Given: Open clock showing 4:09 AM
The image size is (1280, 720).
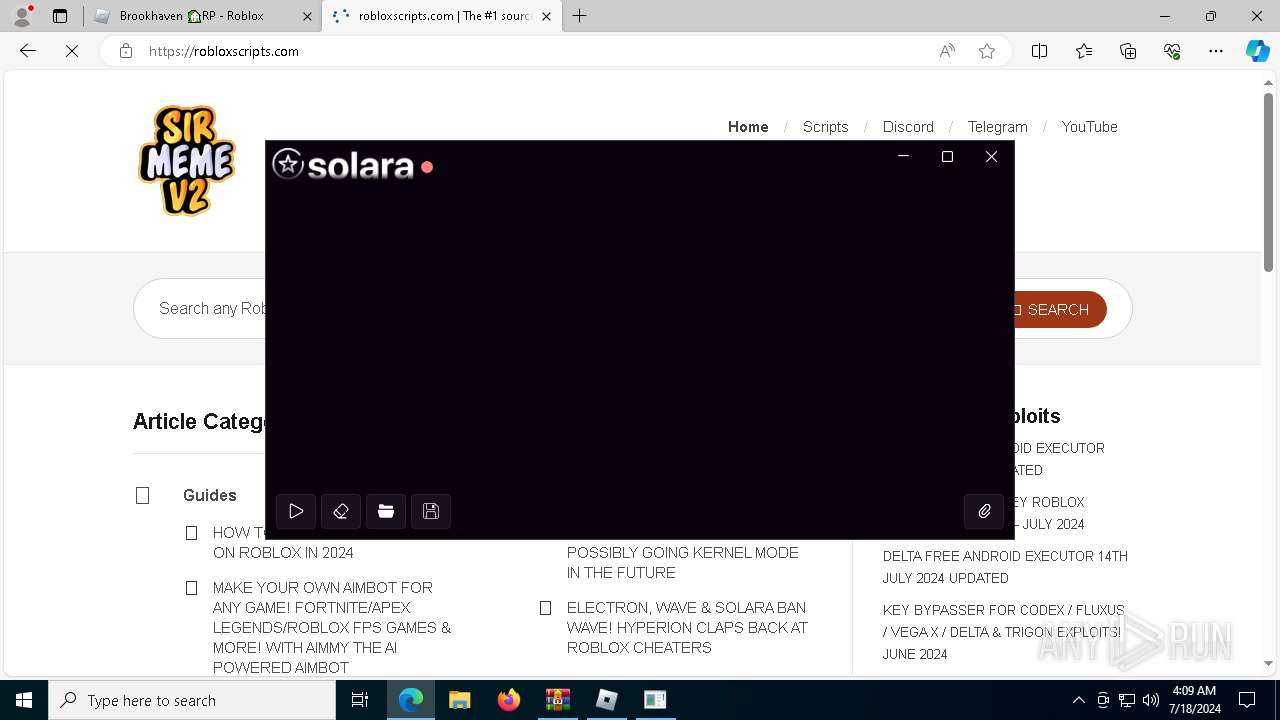Looking at the screenshot, I should pyautogui.click(x=1193, y=700).
